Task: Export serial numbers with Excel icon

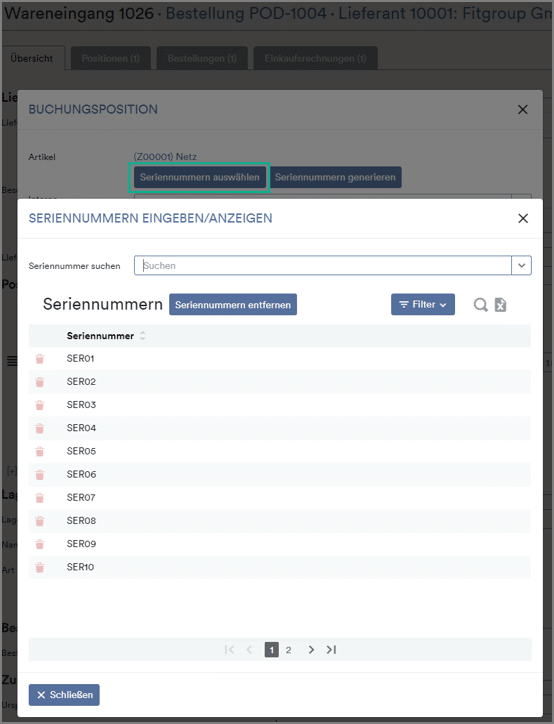Action: tap(500, 305)
